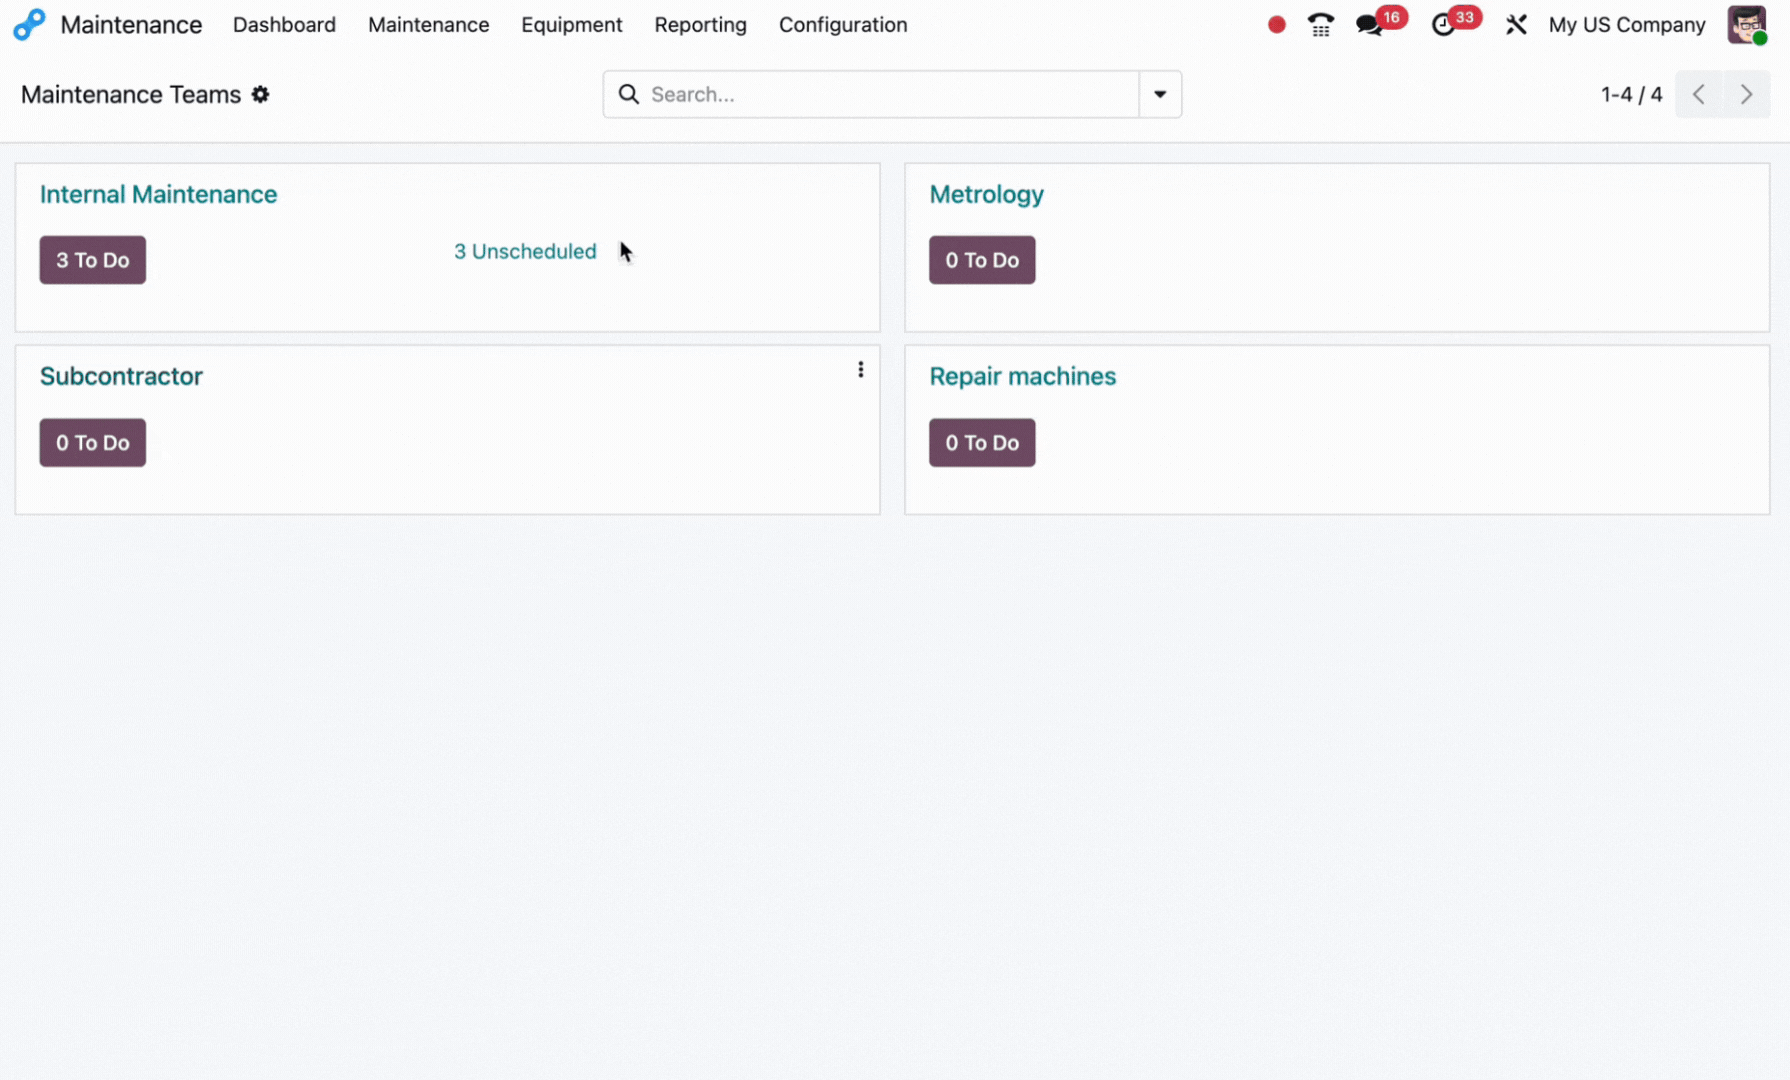Viewport: 1790px width, 1080px height.
Task: Click the Maintenance Teams breadcrumb title
Action: pos(131,94)
